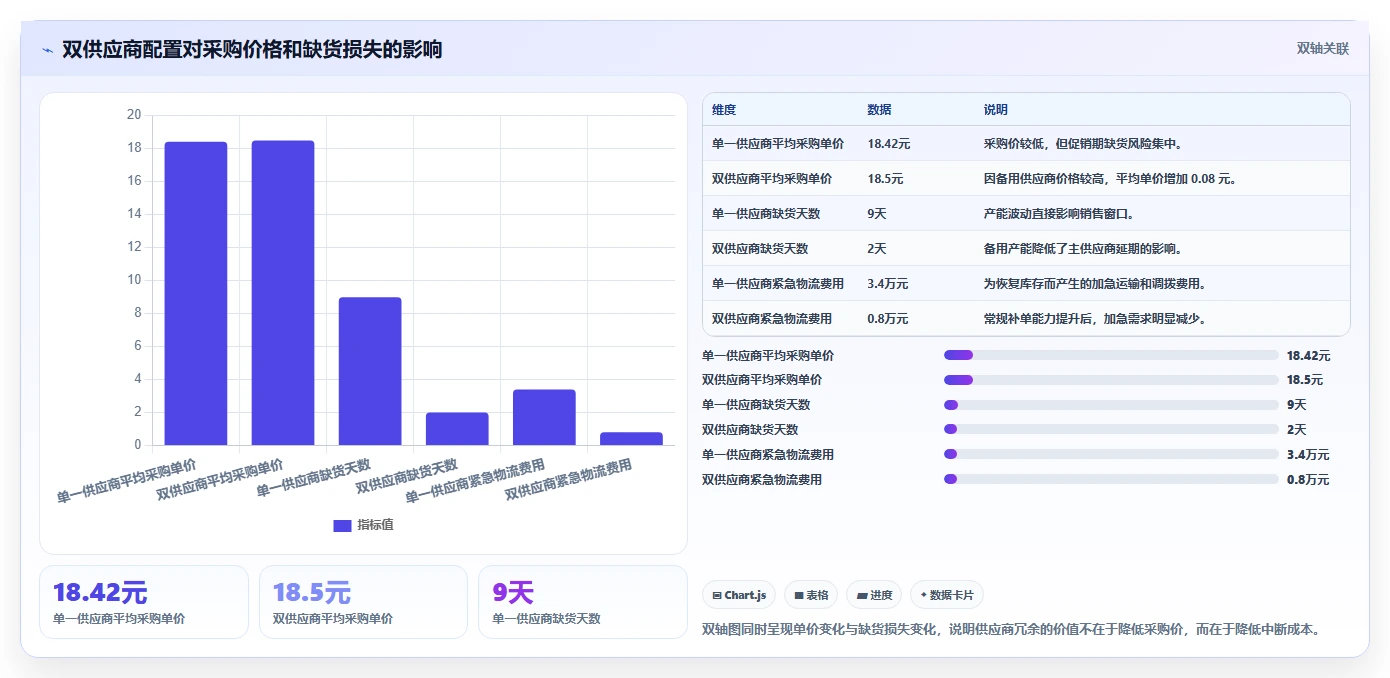
Task: Select the 双供应商紧急物流费用 bar in chart
Action: (x=631, y=438)
